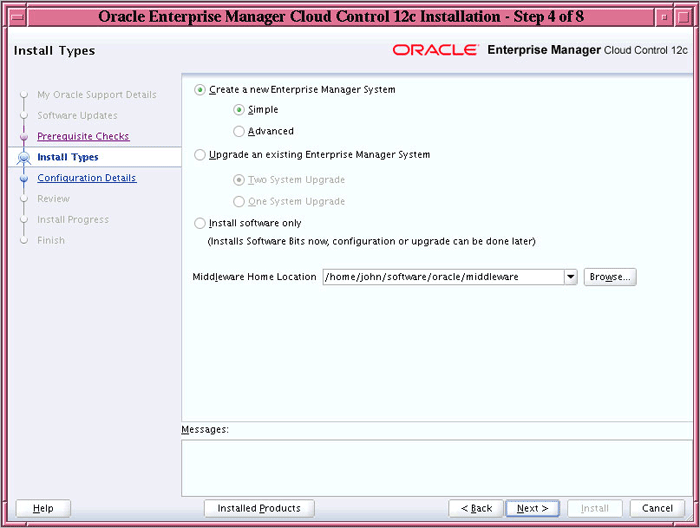Click the Middleware Home Location label

click(x=254, y=277)
